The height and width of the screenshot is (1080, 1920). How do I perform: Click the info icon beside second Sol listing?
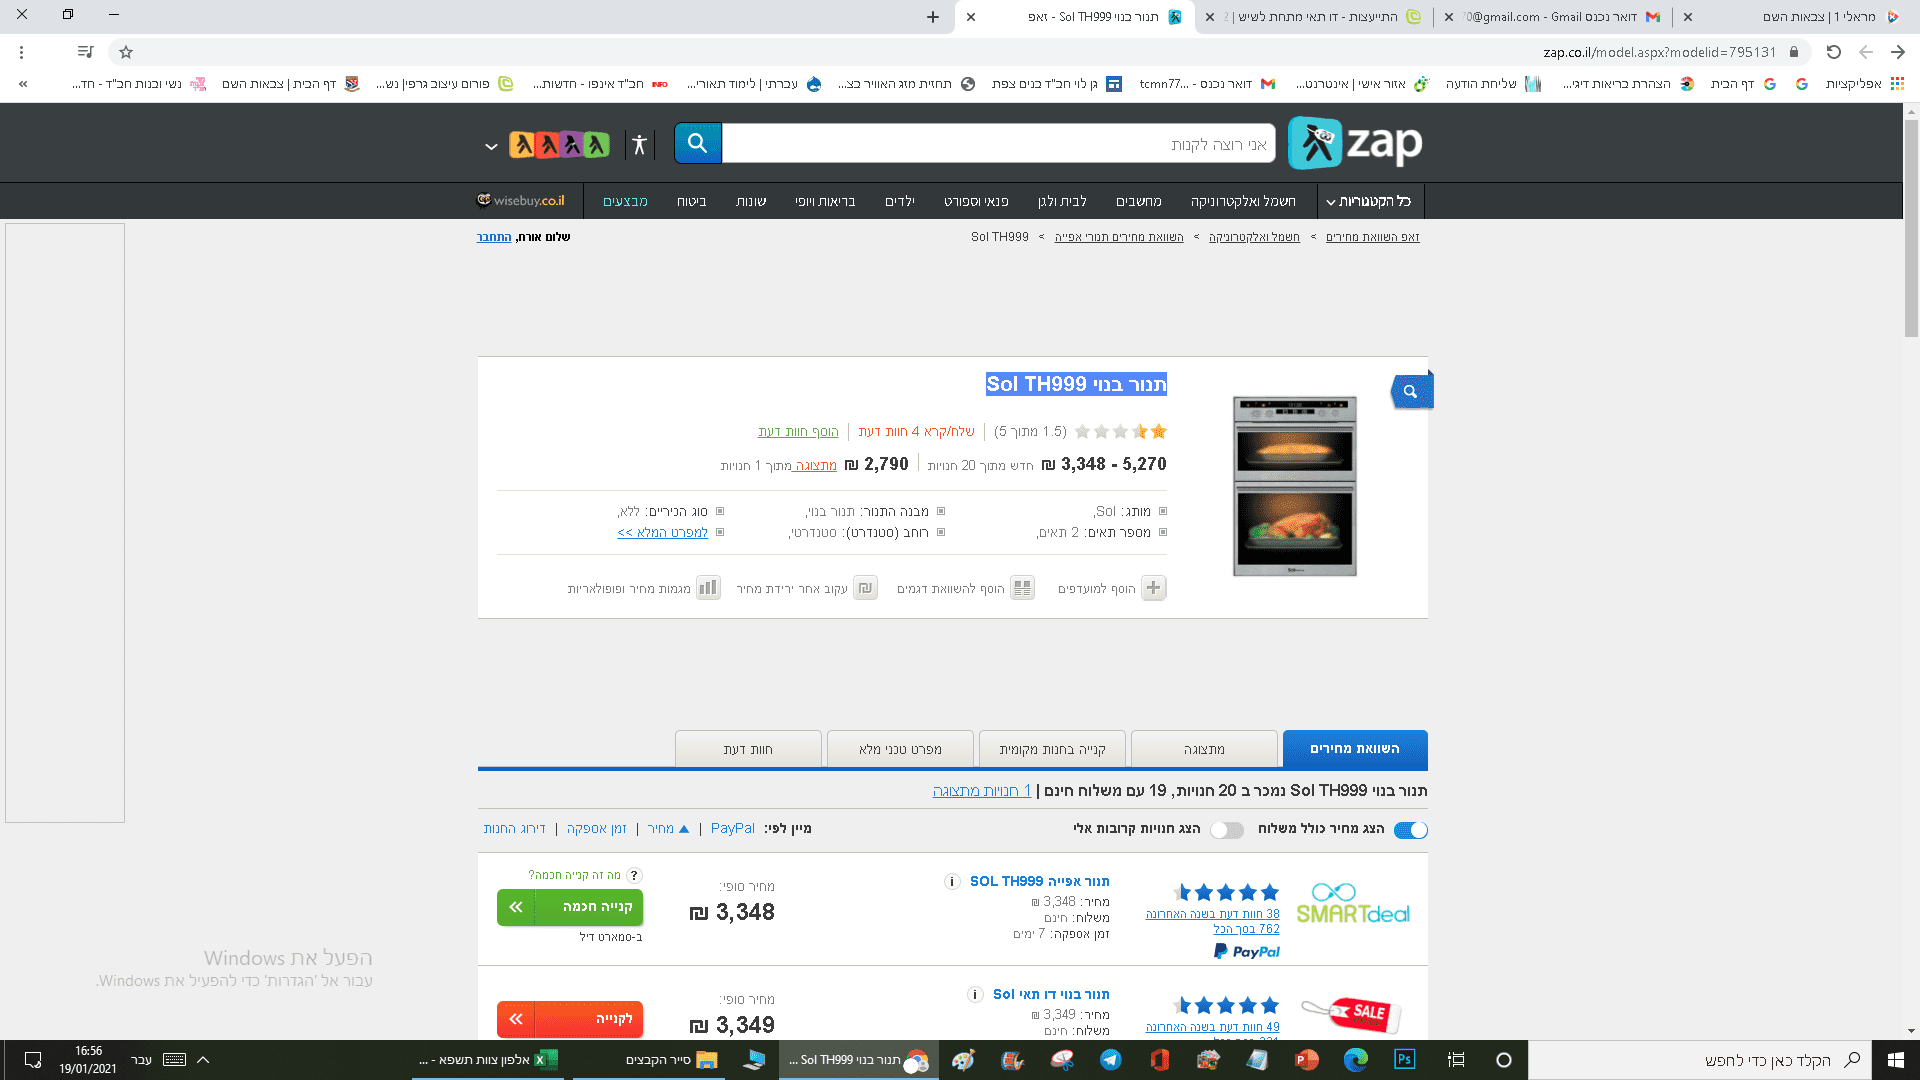coord(975,994)
